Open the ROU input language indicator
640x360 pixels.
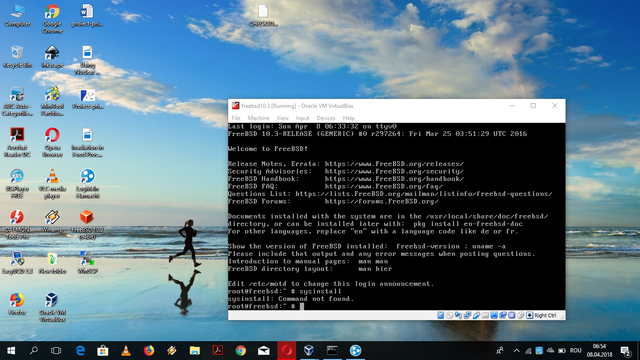point(576,351)
